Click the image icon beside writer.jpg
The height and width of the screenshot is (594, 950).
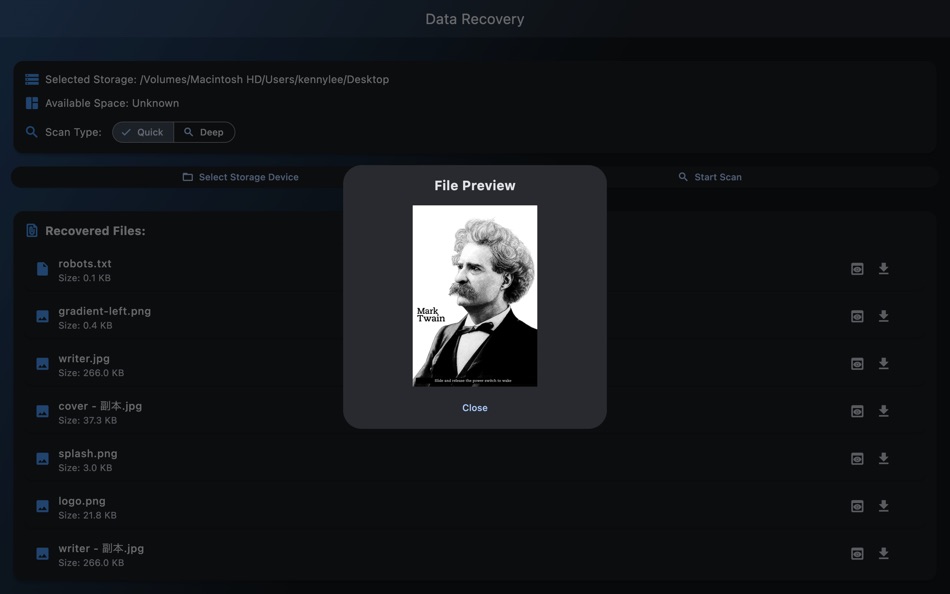(42, 364)
